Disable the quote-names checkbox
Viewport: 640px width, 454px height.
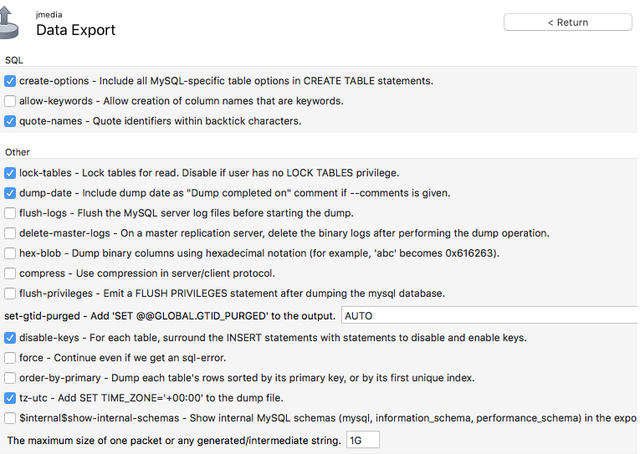pos(10,121)
